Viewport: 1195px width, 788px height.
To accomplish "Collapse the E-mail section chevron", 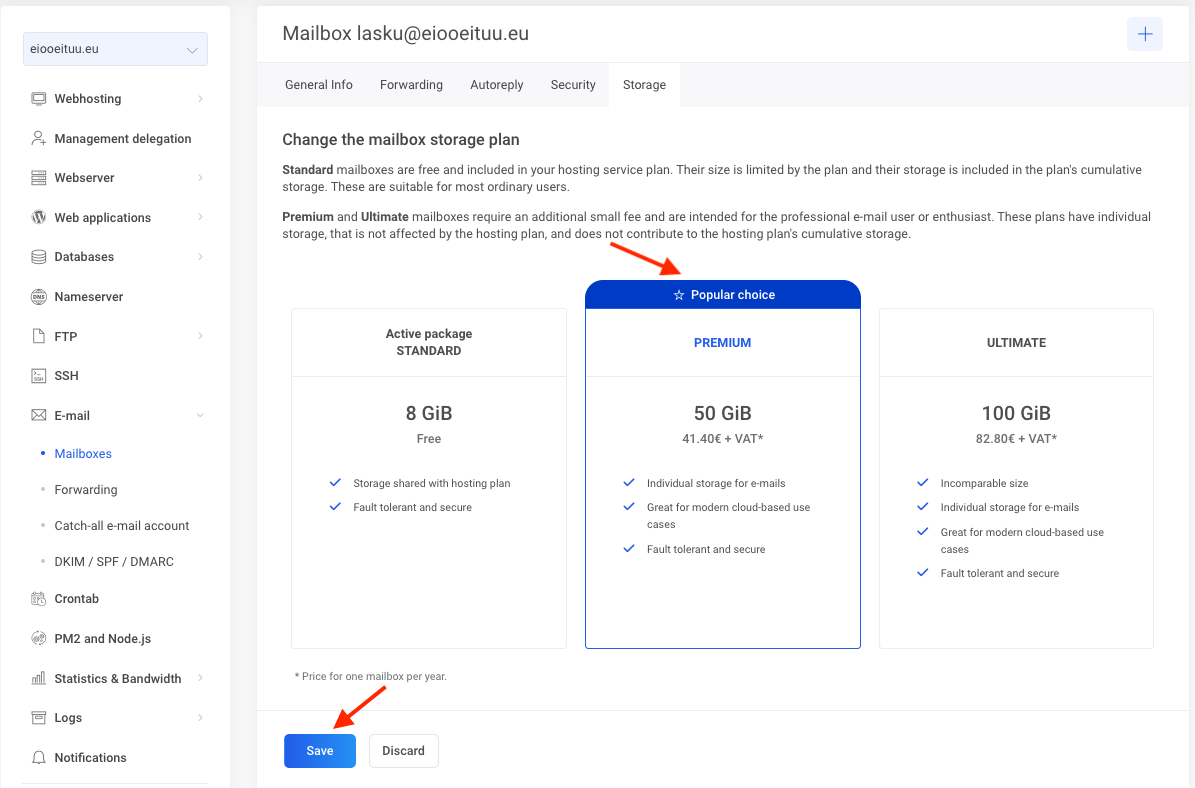I will coord(200,415).
